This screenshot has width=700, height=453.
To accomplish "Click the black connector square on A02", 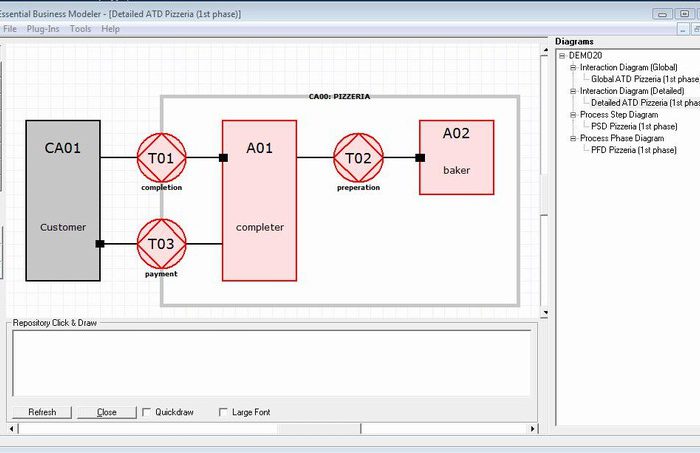I will pyautogui.click(x=420, y=157).
